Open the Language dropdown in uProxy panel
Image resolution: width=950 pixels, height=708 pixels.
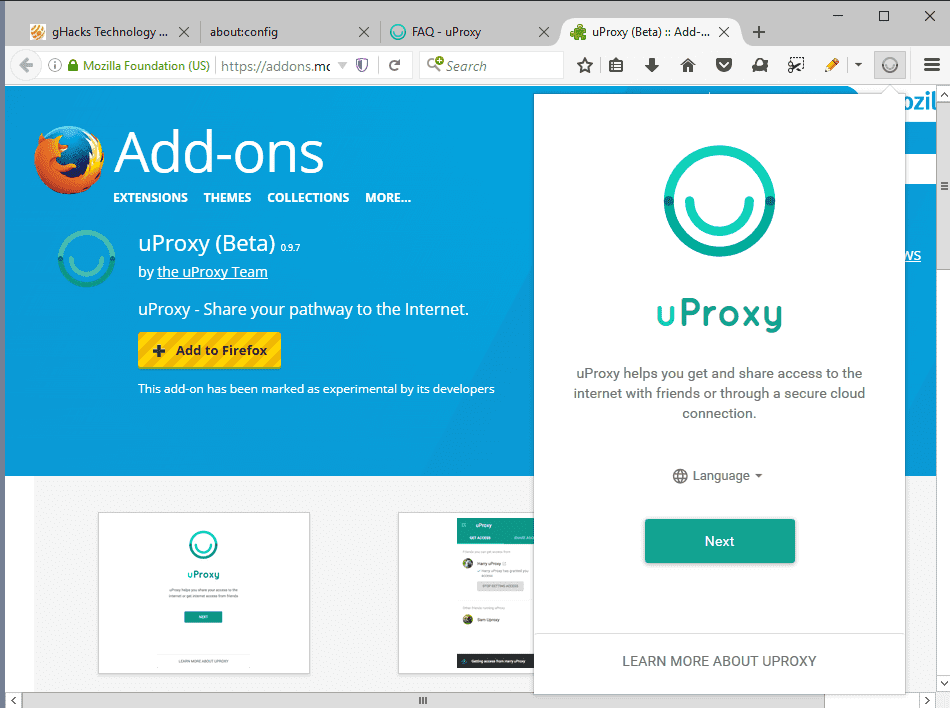[718, 476]
